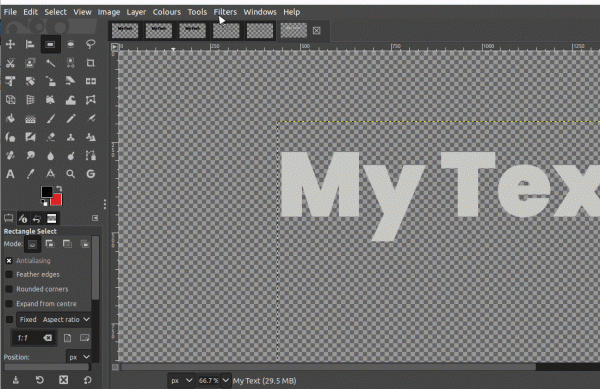Click the black foreground colour swatch
Viewport: 600px width, 389px height.
[x=47, y=192]
